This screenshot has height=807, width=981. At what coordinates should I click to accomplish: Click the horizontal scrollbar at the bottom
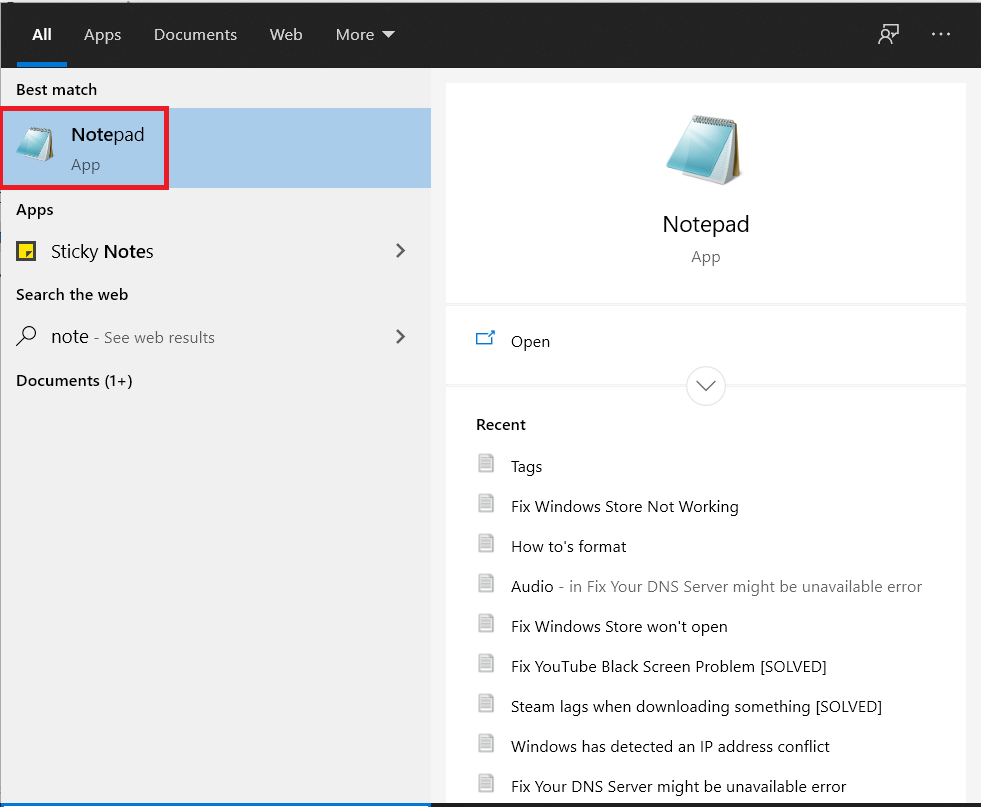[x=215, y=803]
